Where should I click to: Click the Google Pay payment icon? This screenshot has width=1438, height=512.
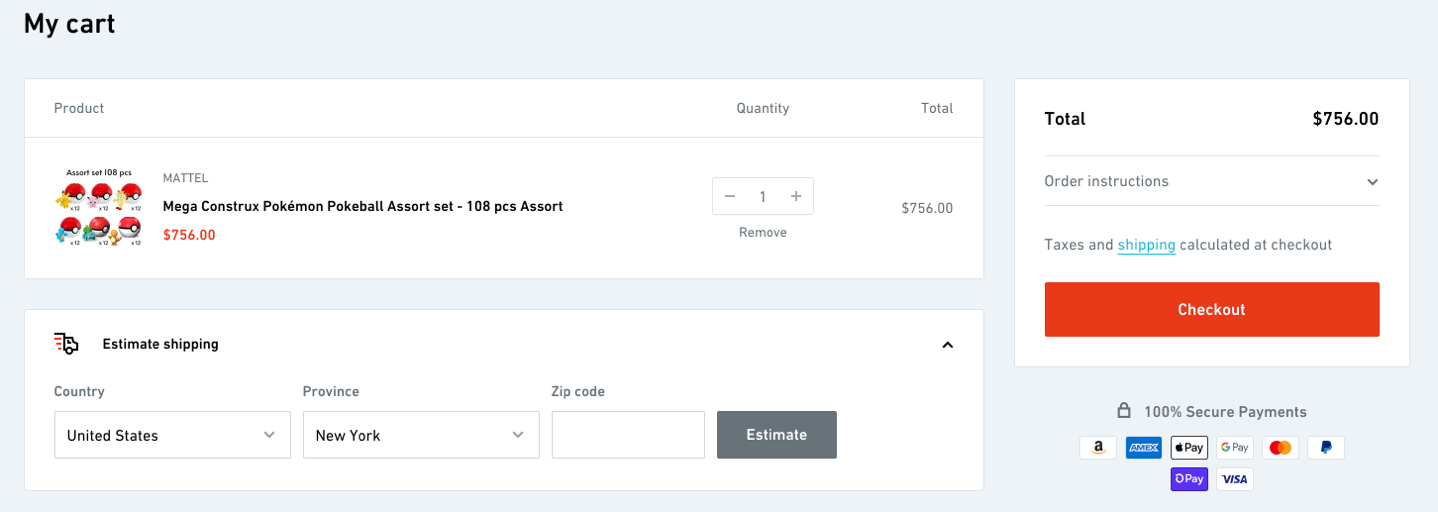(1235, 447)
